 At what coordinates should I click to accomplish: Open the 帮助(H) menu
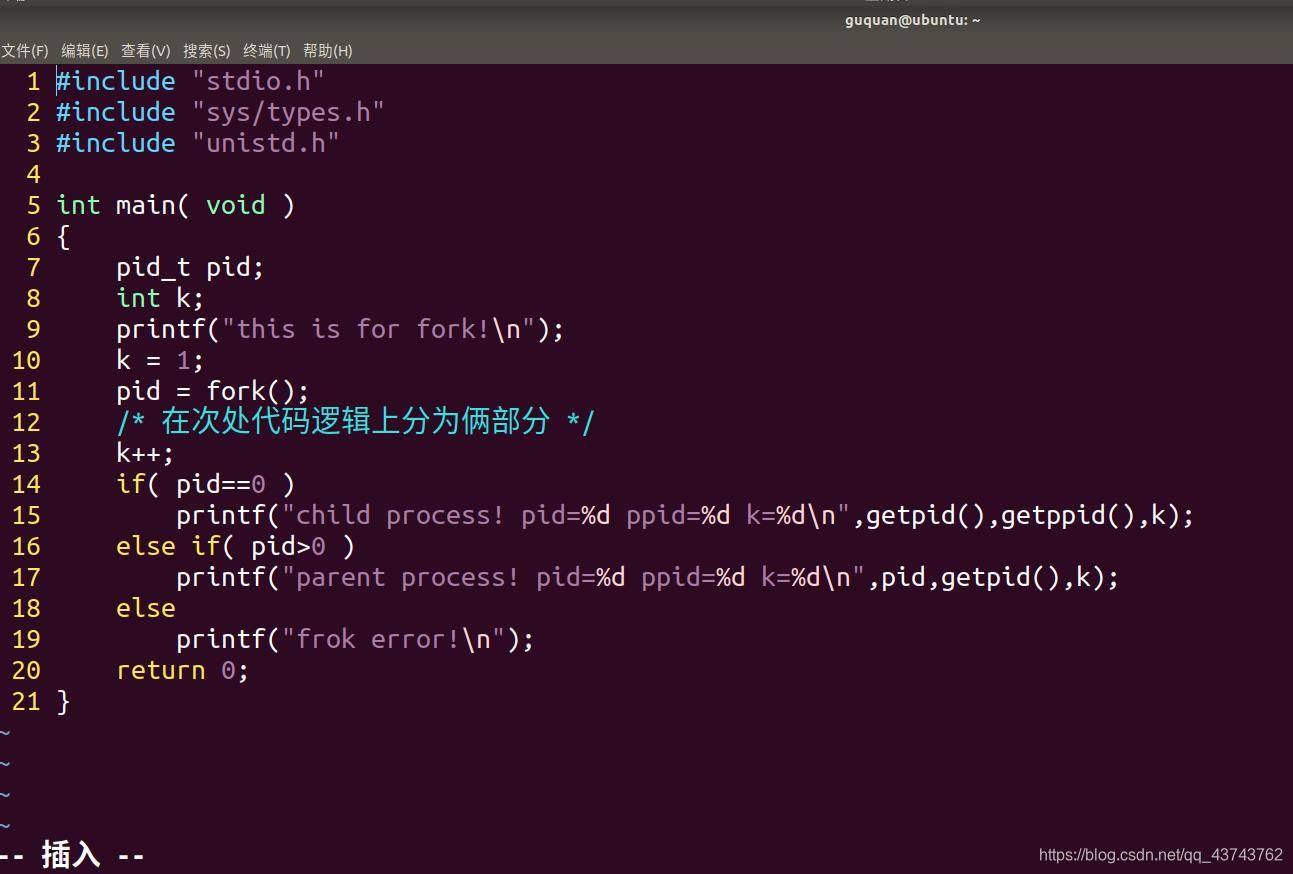point(328,50)
